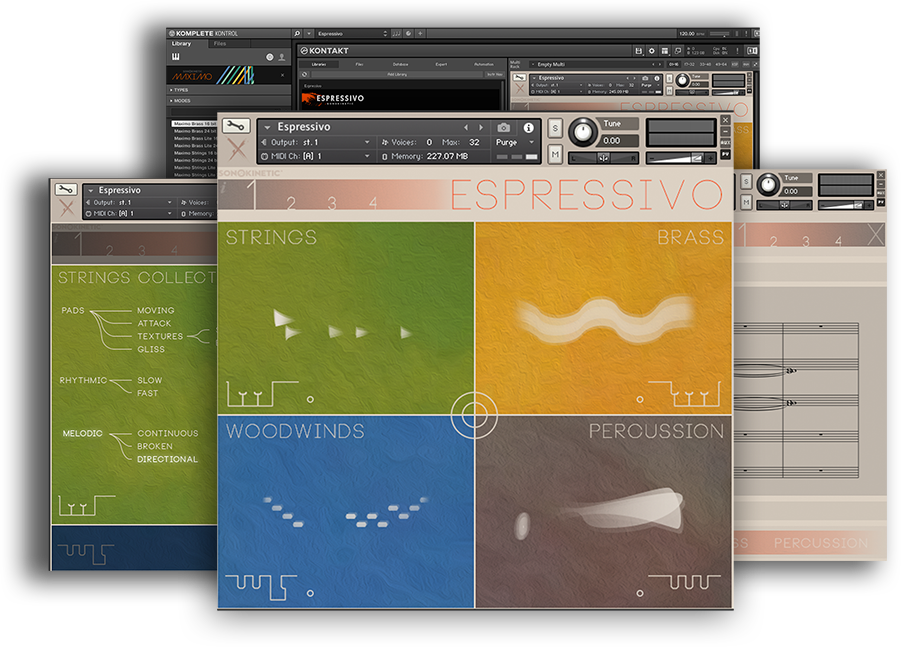Switch to the Library tab in Komplete Kontrol
The width and height of the screenshot is (901, 647).
point(181,44)
